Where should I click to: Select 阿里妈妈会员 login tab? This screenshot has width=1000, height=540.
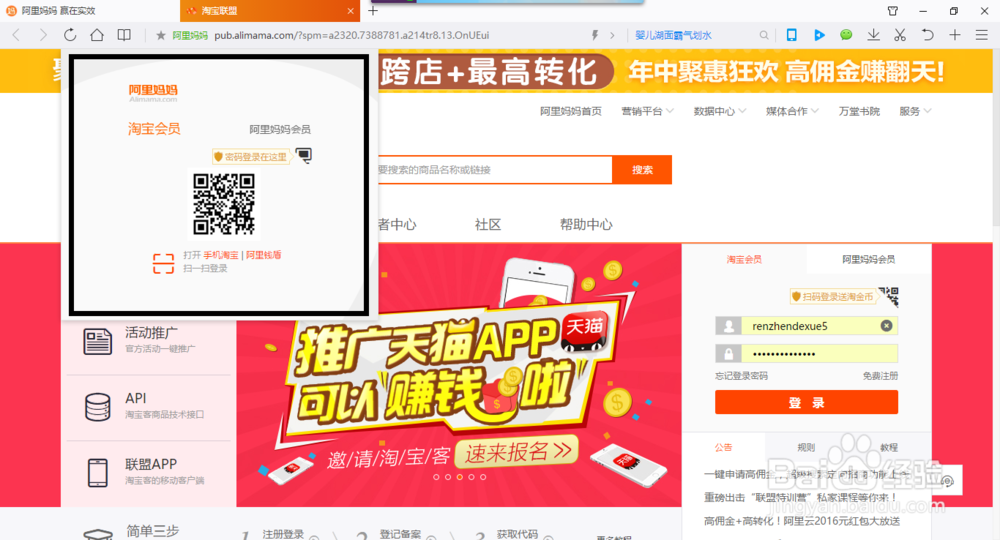[x=869, y=259]
